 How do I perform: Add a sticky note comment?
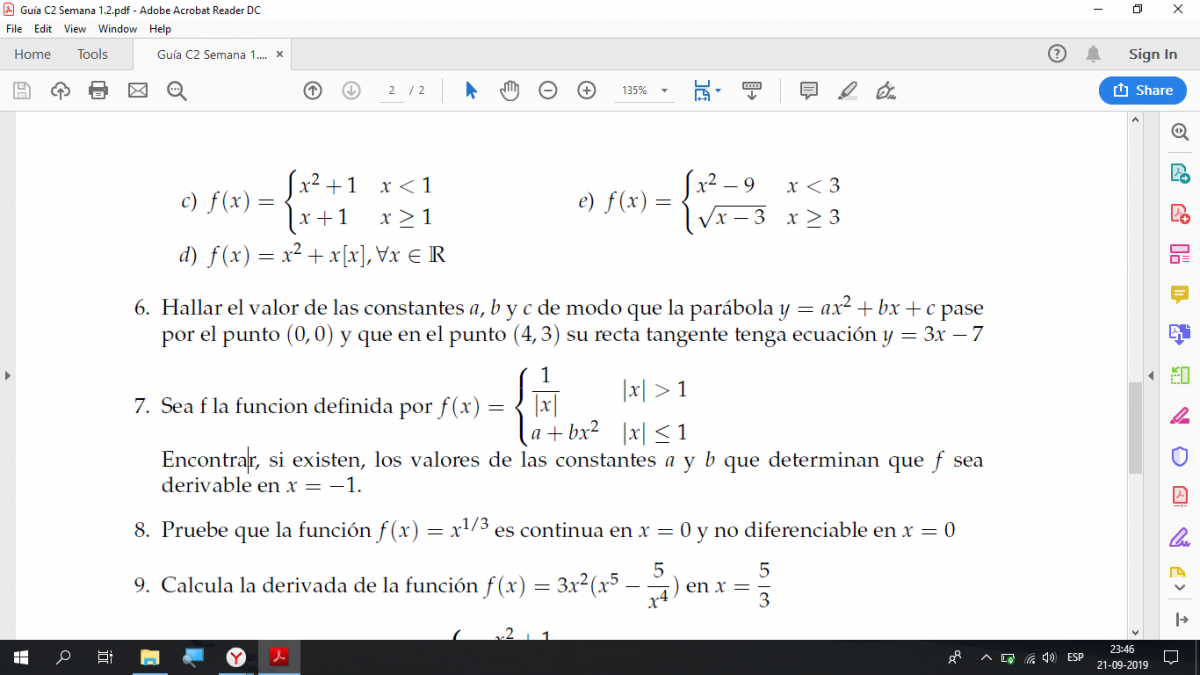click(809, 91)
